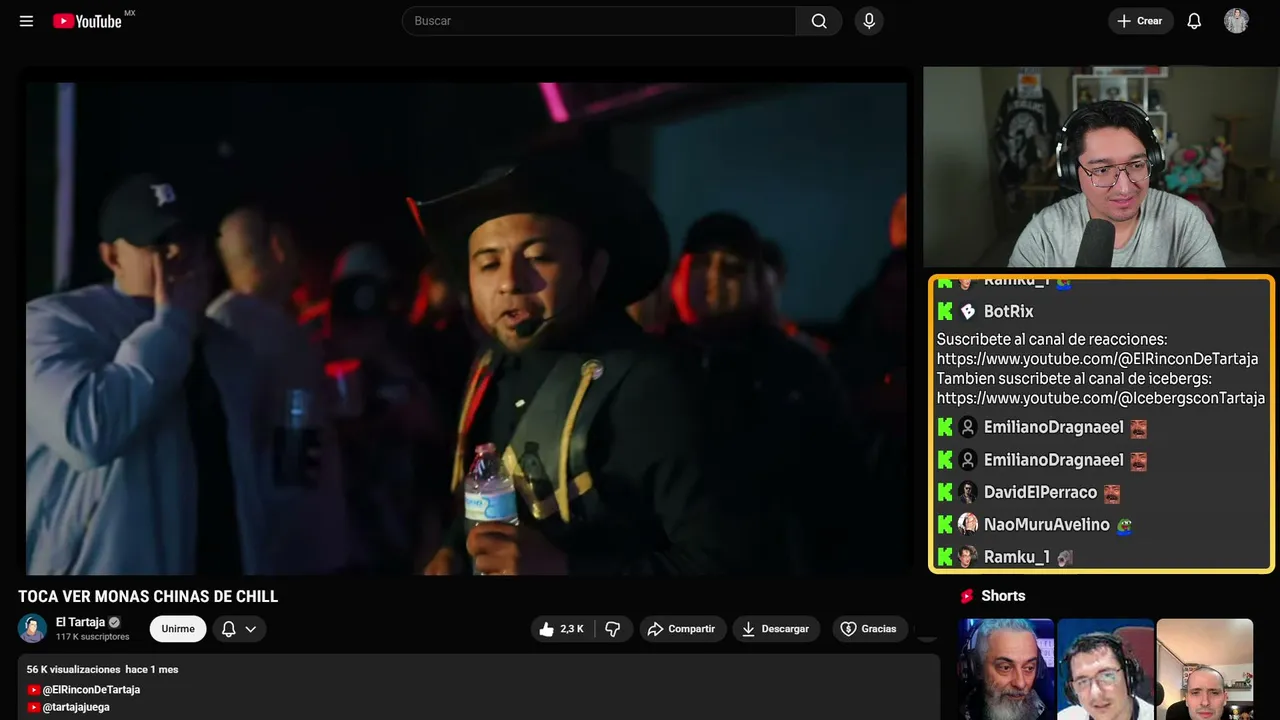This screenshot has height=720, width=1280.
Task: Select the video title TOCA VER MONAS CHINAS DE CHILL
Action: click(x=148, y=597)
